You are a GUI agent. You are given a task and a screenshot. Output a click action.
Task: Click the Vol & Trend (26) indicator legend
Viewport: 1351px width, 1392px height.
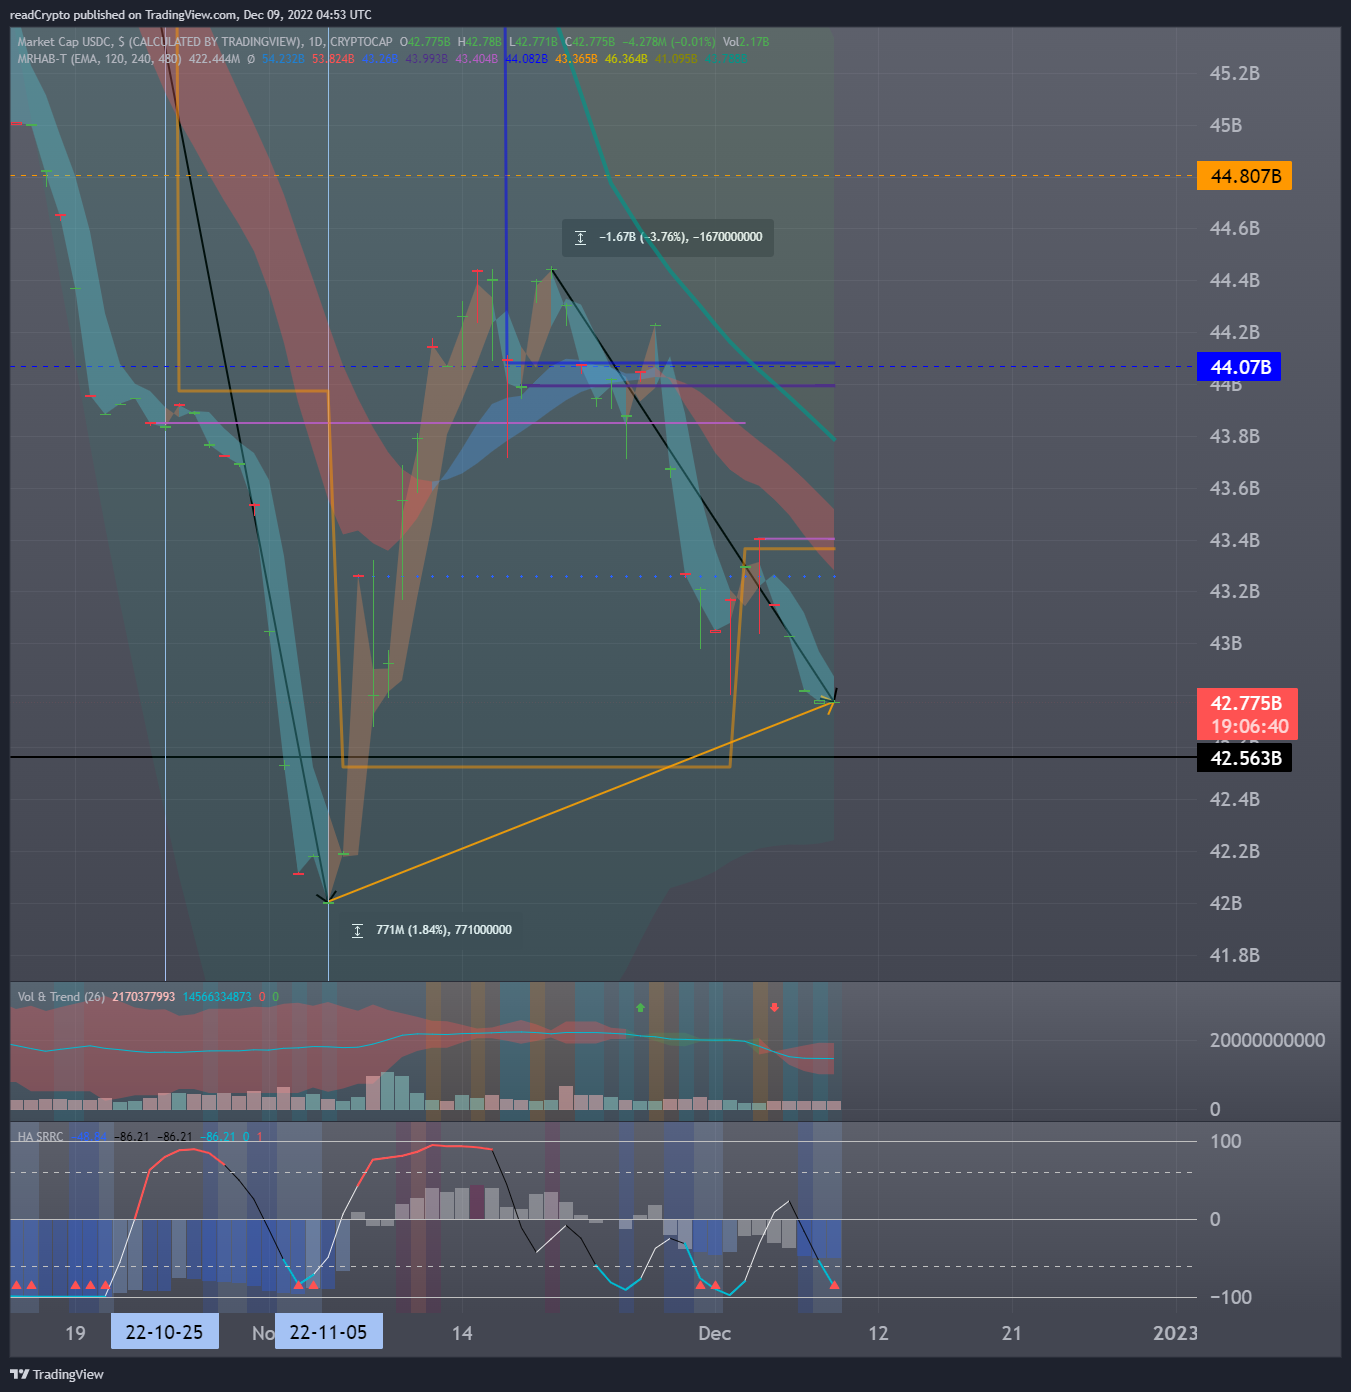[61, 997]
